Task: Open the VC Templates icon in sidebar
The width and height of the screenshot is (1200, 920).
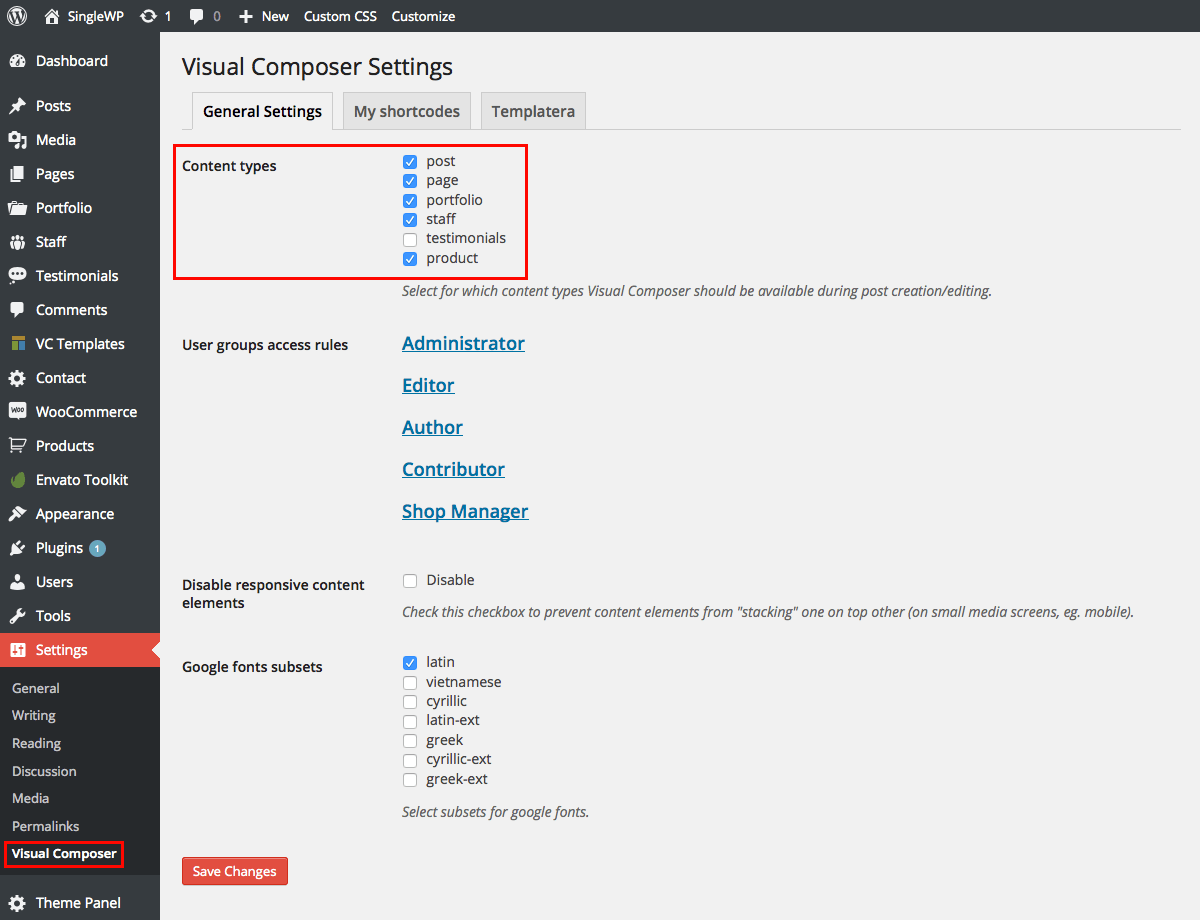Action: pos(17,344)
